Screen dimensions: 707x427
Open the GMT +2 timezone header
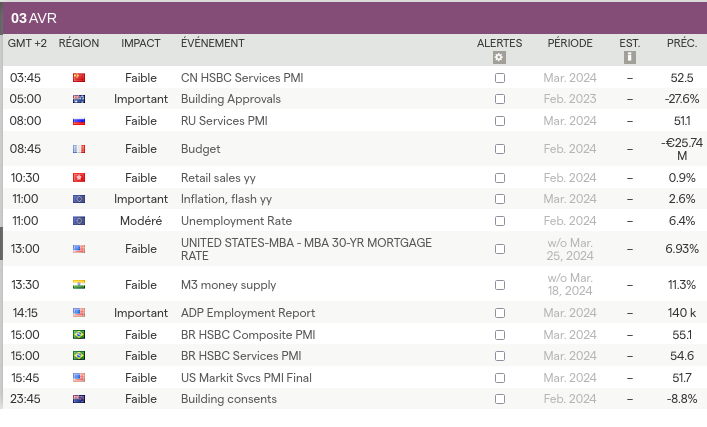pyautogui.click(x=27, y=44)
